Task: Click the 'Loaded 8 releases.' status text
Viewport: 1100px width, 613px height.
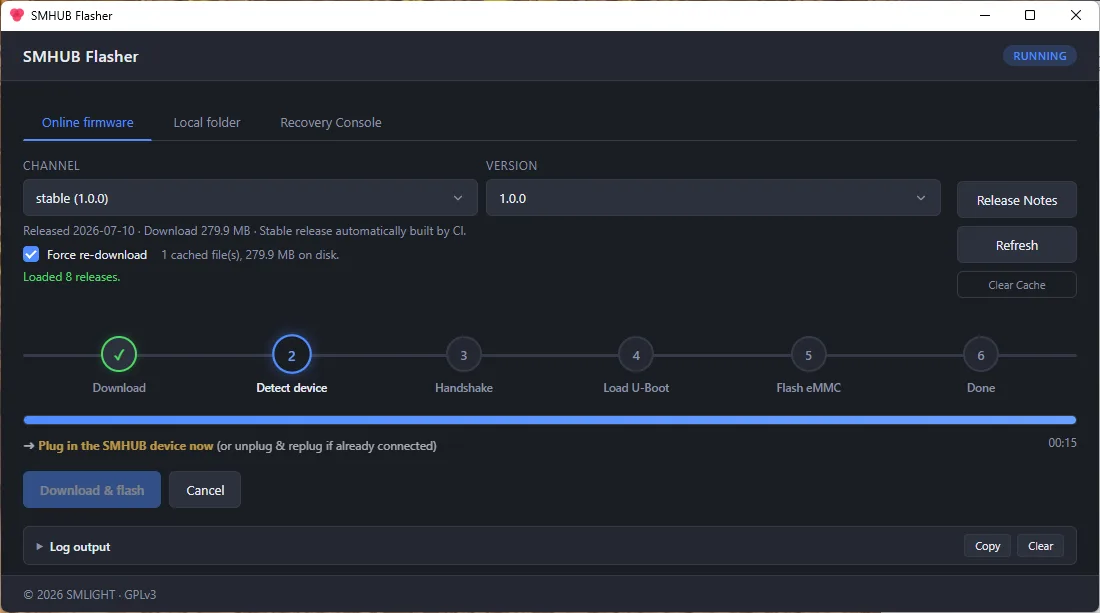Action: pos(72,276)
